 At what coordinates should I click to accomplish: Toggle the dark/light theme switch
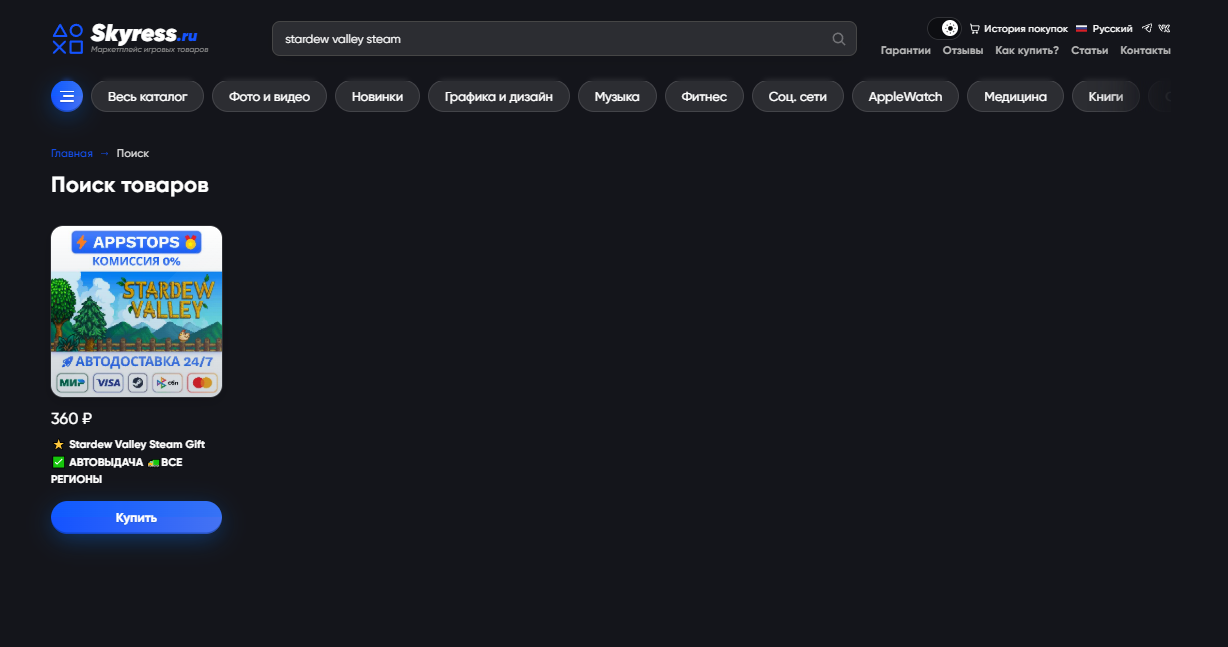pyautogui.click(x=944, y=28)
